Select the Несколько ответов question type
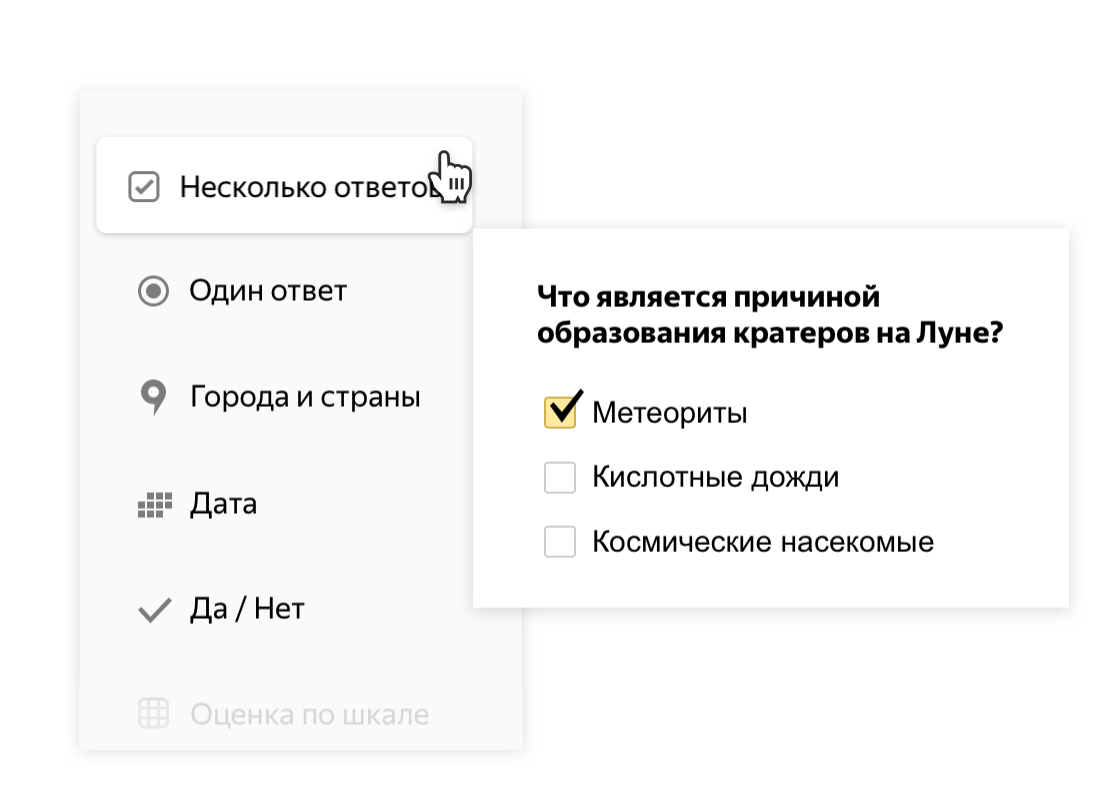This screenshot has height=800, width=1100. pos(284,186)
